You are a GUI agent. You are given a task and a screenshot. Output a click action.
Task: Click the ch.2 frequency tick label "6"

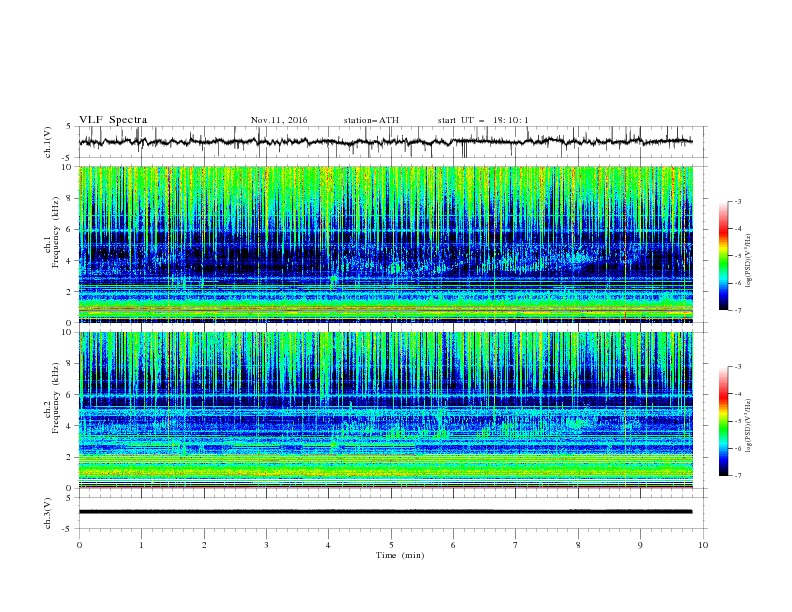point(70,395)
